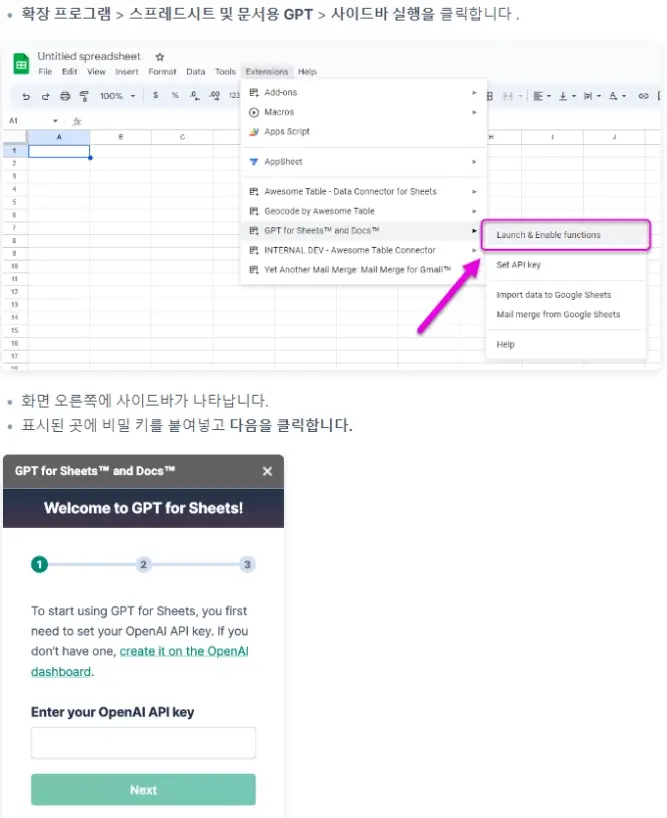Open the 123 number format dropdown

pyautogui.click(x=234, y=95)
